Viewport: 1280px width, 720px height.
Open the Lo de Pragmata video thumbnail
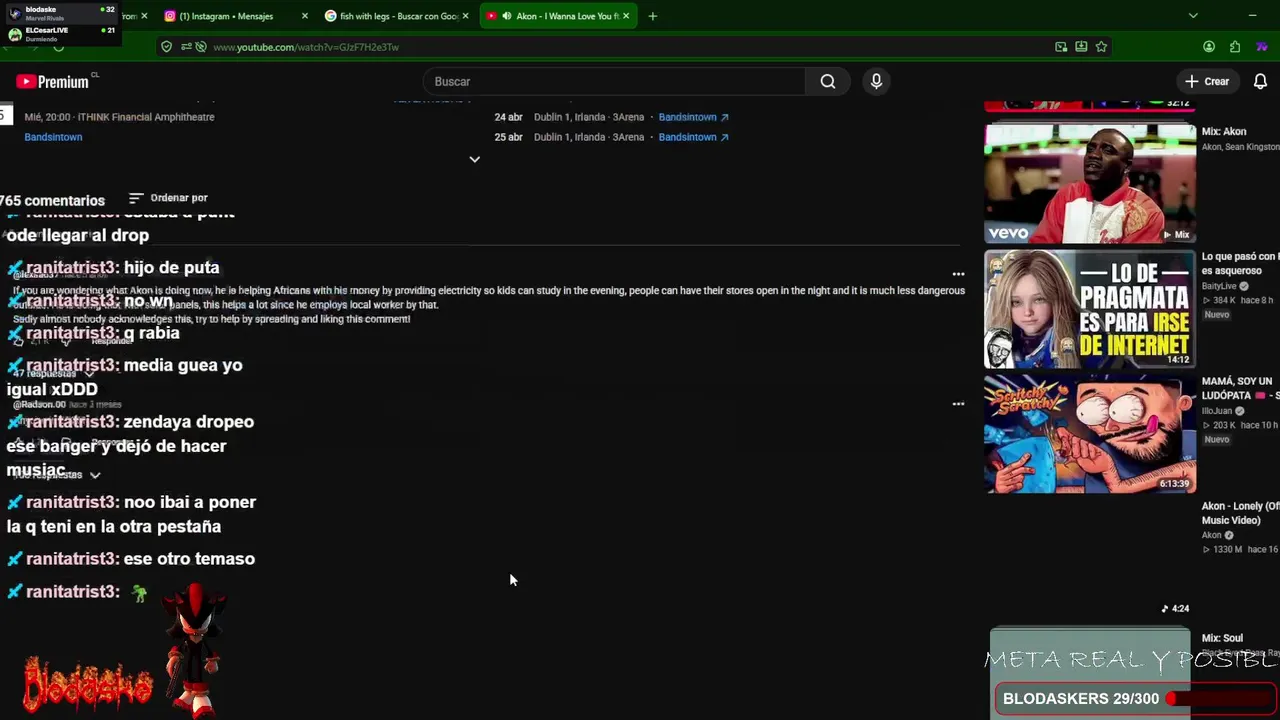[x=1090, y=309]
